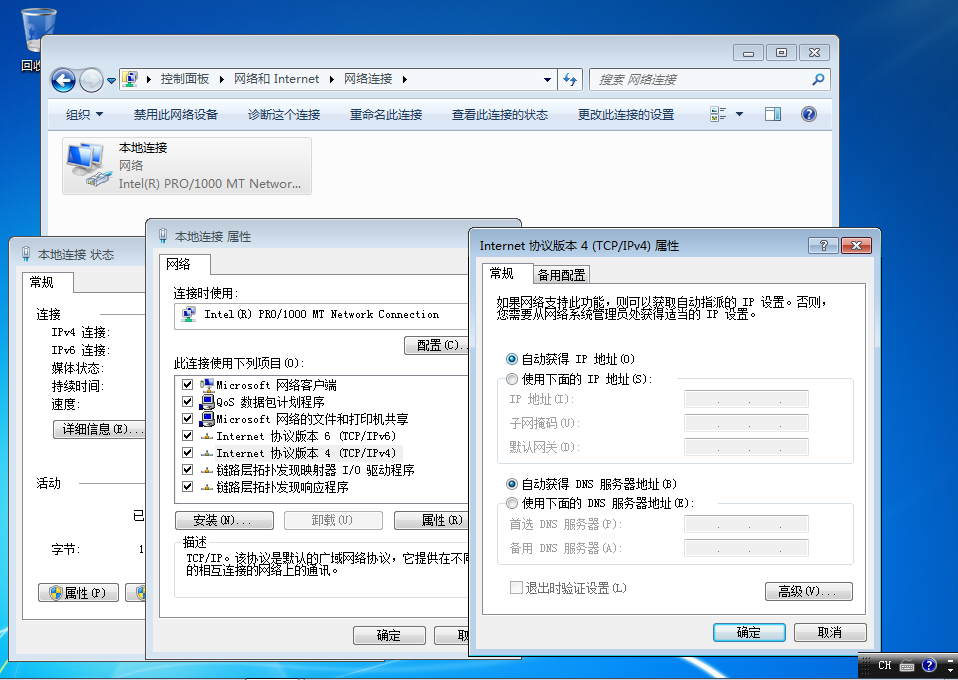Click the help icon on TCP/IPv4 dialog title bar
Viewport: 958px width, 680px height.
[x=824, y=245]
